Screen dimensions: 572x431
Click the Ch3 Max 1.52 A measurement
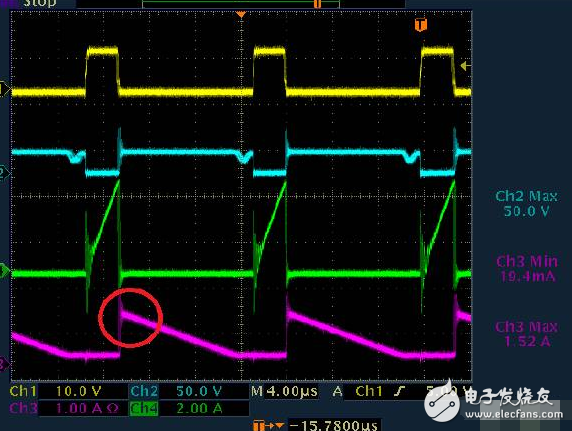coord(526,334)
